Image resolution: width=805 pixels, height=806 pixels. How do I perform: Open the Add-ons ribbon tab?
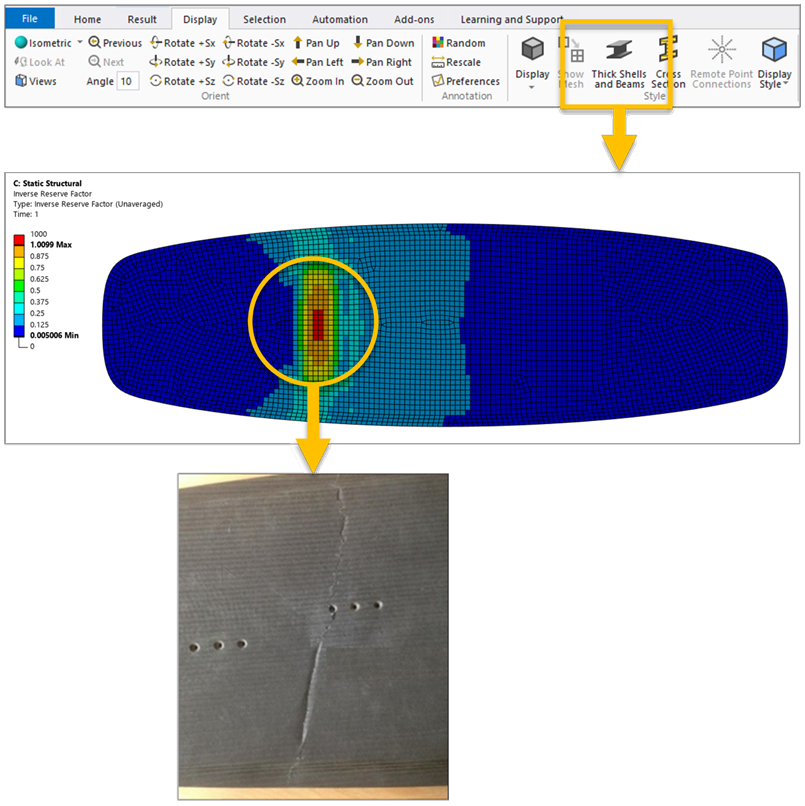(414, 20)
